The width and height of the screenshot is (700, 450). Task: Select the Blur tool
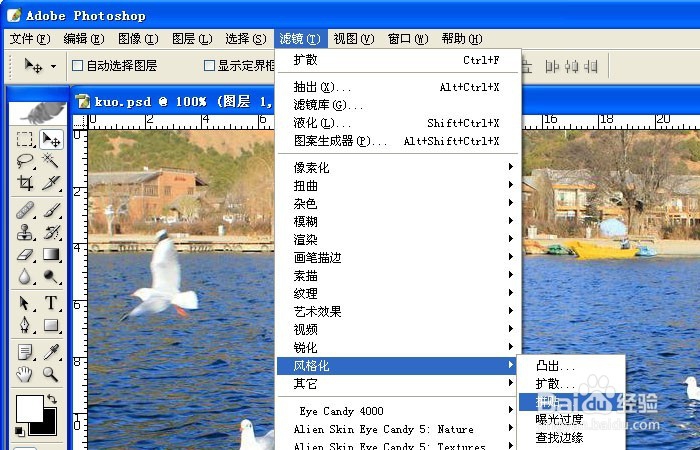tap(25, 277)
